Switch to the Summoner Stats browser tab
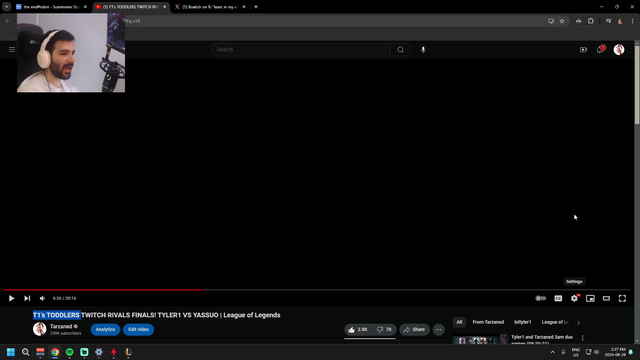Viewport: 640px width, 360px height. 51,7
